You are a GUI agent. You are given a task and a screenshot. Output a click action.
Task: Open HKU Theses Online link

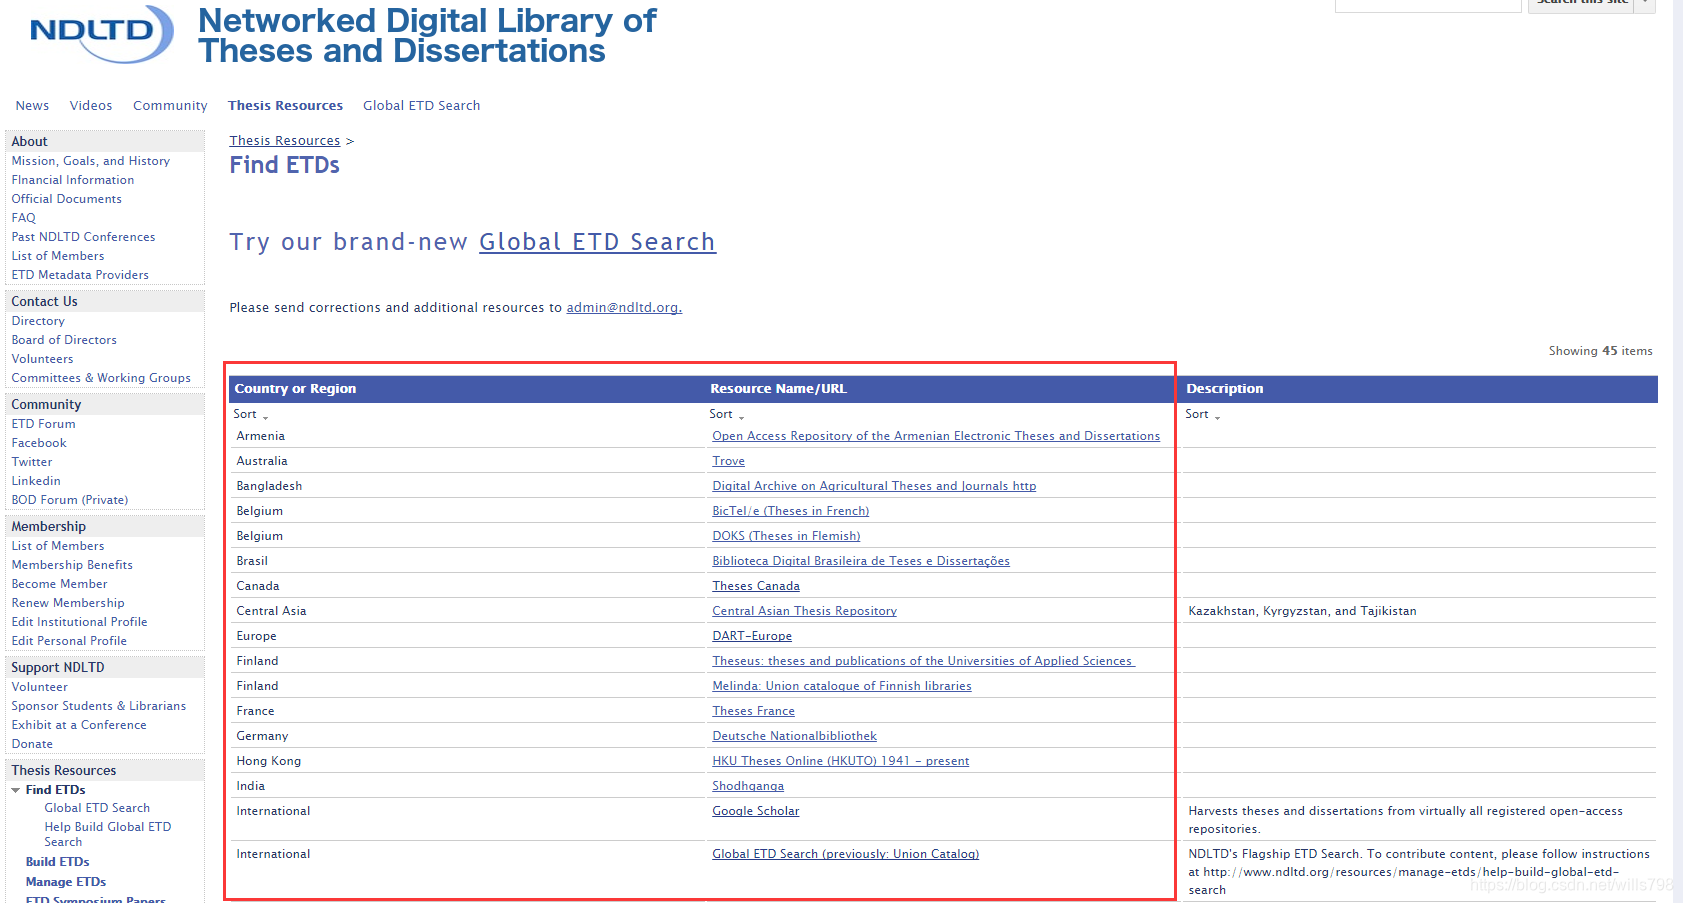coord(841,761)
